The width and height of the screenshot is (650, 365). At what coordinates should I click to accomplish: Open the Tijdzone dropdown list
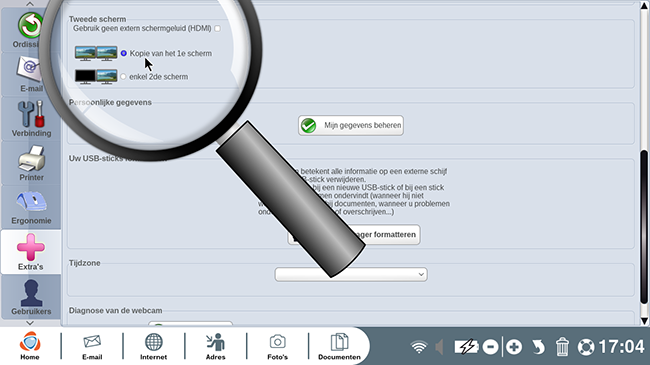coord(351,274)
